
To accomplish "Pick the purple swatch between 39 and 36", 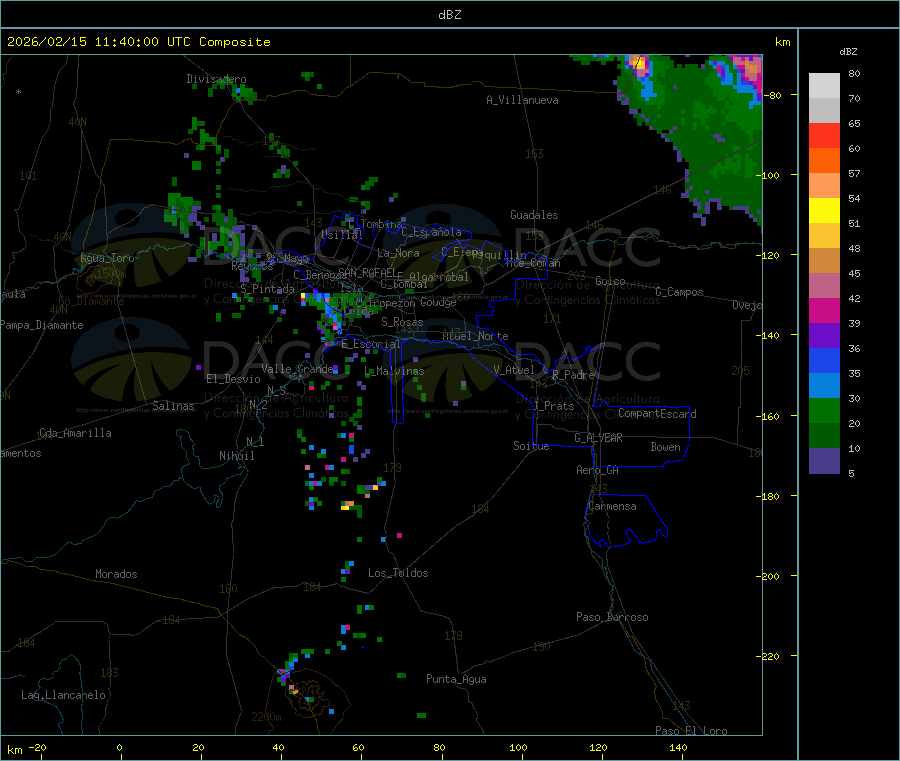I will [x=824, y=335].
